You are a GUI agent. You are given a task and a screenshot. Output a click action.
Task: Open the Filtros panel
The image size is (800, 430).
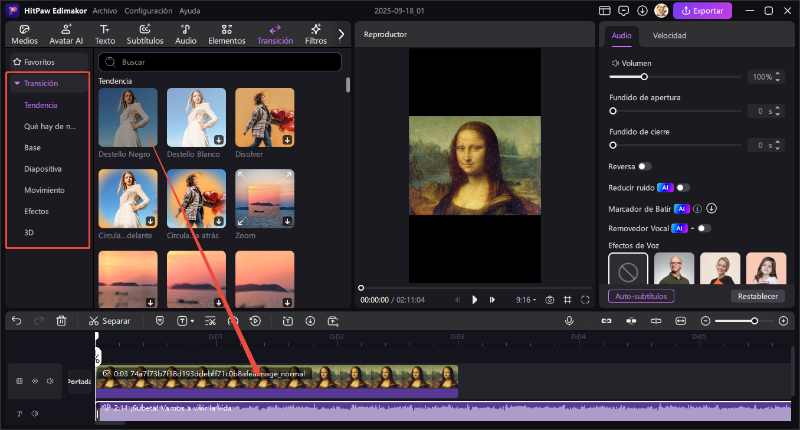(x=316, y=35)
